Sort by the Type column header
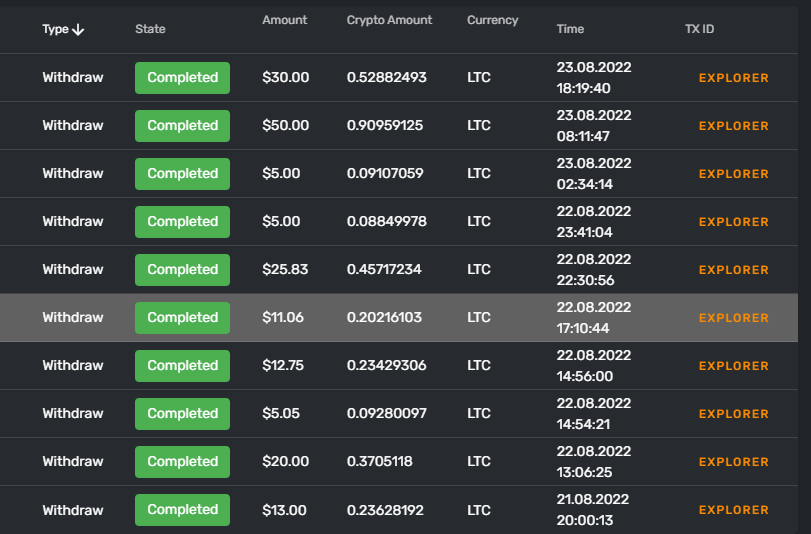The width and height of the screenshot is (811, 534). coord(63,29)
